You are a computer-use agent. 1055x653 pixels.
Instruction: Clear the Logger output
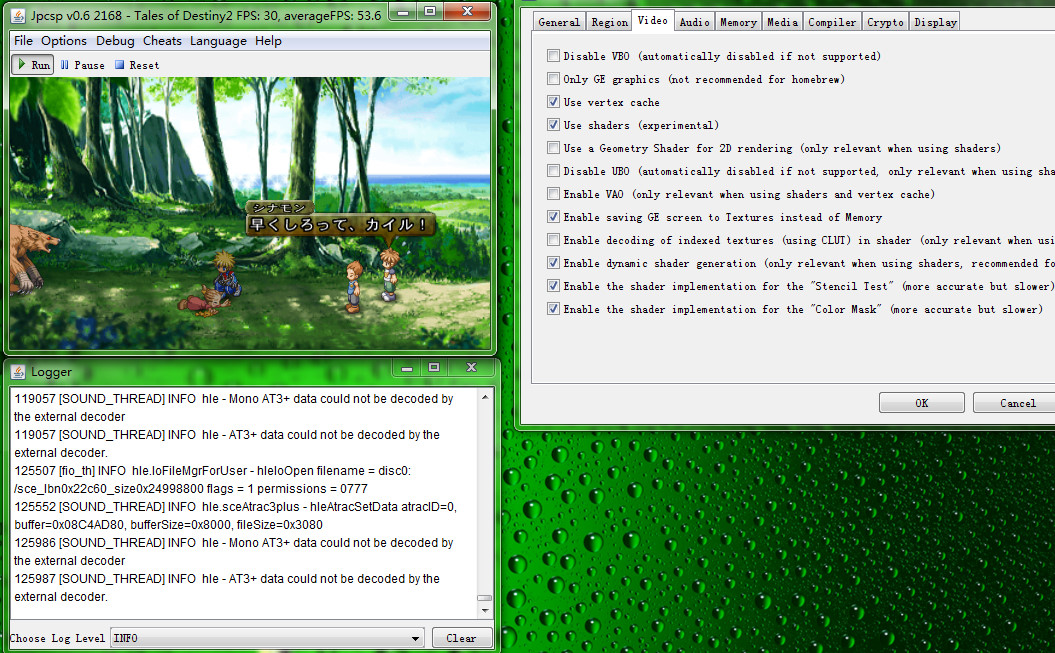point(461,638)
